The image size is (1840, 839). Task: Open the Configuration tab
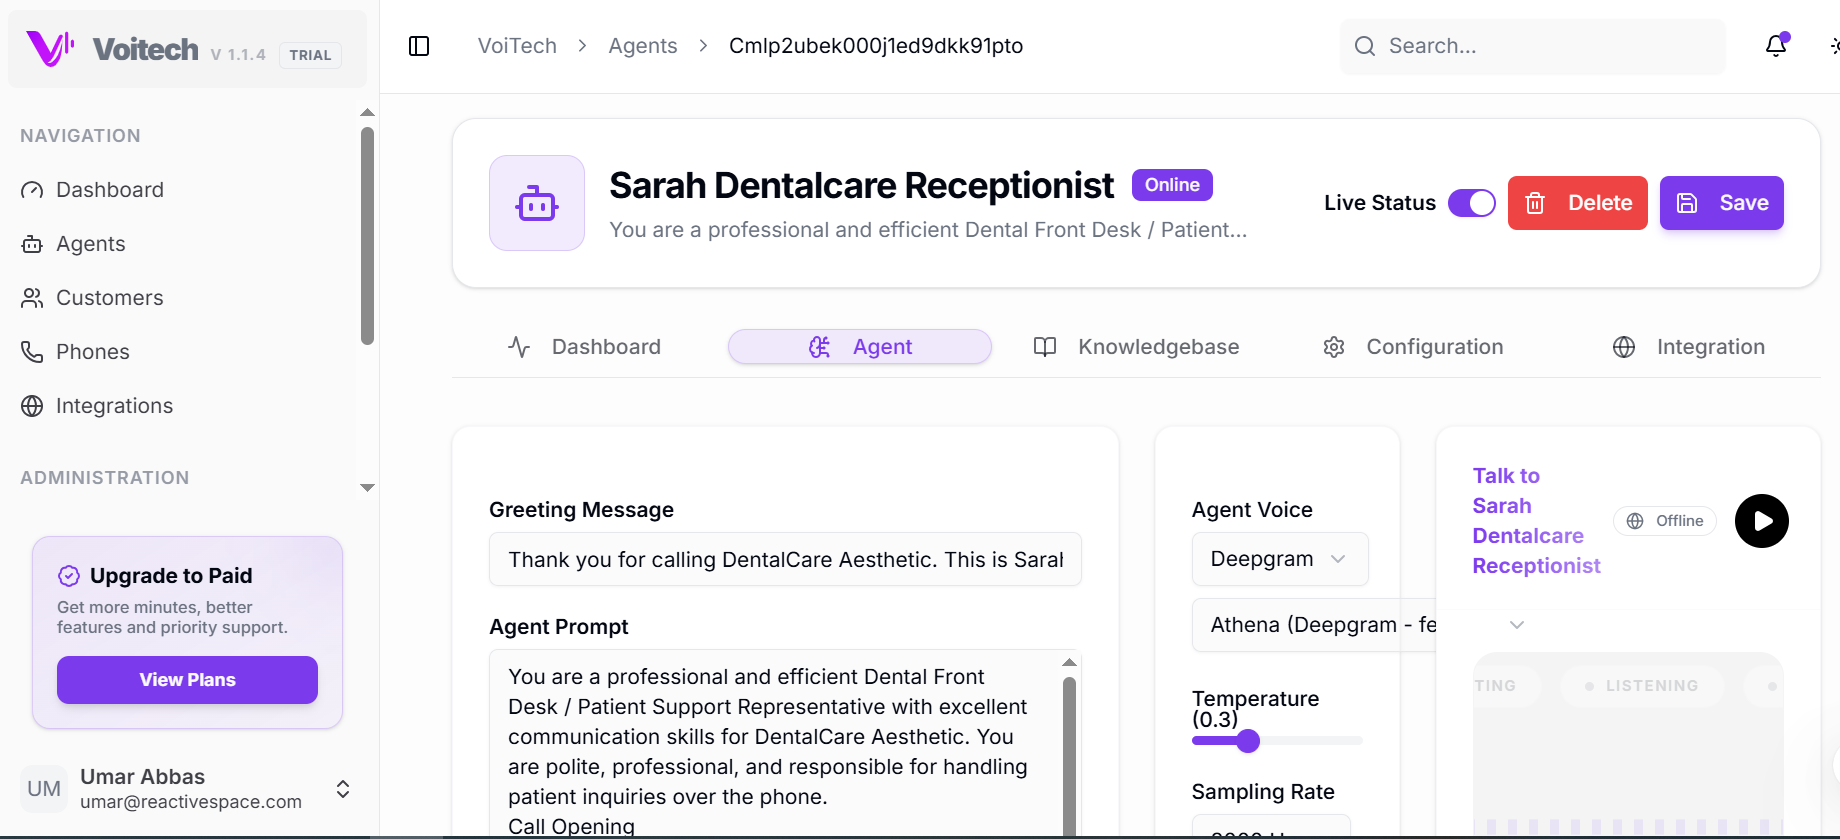1413,347
